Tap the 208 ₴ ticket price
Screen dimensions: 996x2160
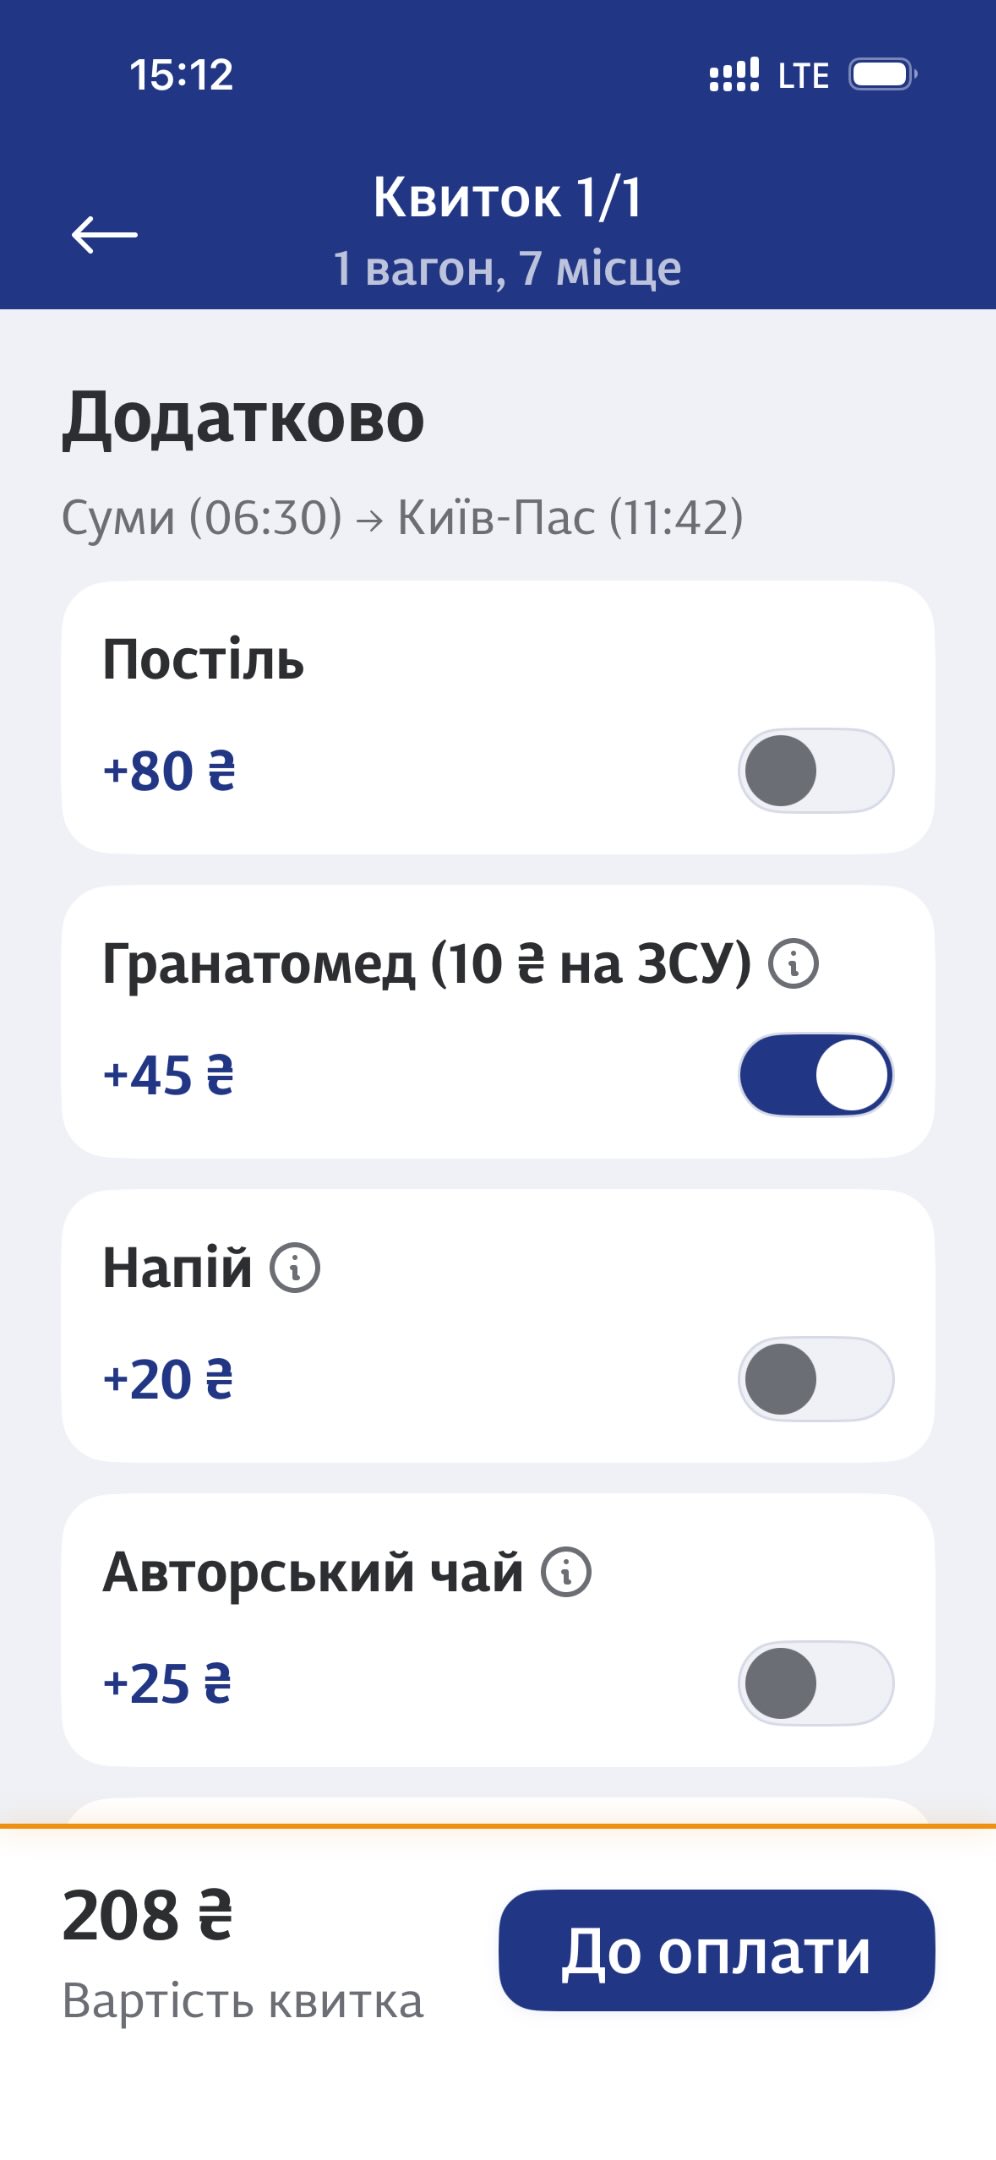pos(148,1917)
